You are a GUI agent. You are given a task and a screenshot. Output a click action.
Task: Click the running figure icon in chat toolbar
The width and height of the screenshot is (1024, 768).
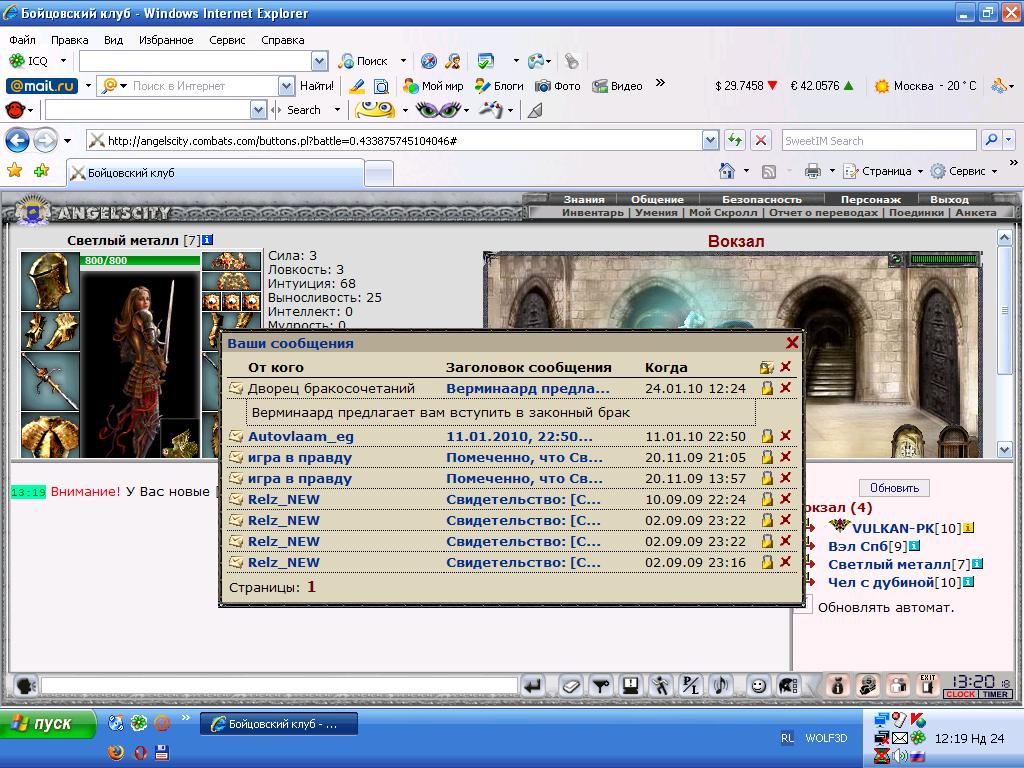pos(660,686)
